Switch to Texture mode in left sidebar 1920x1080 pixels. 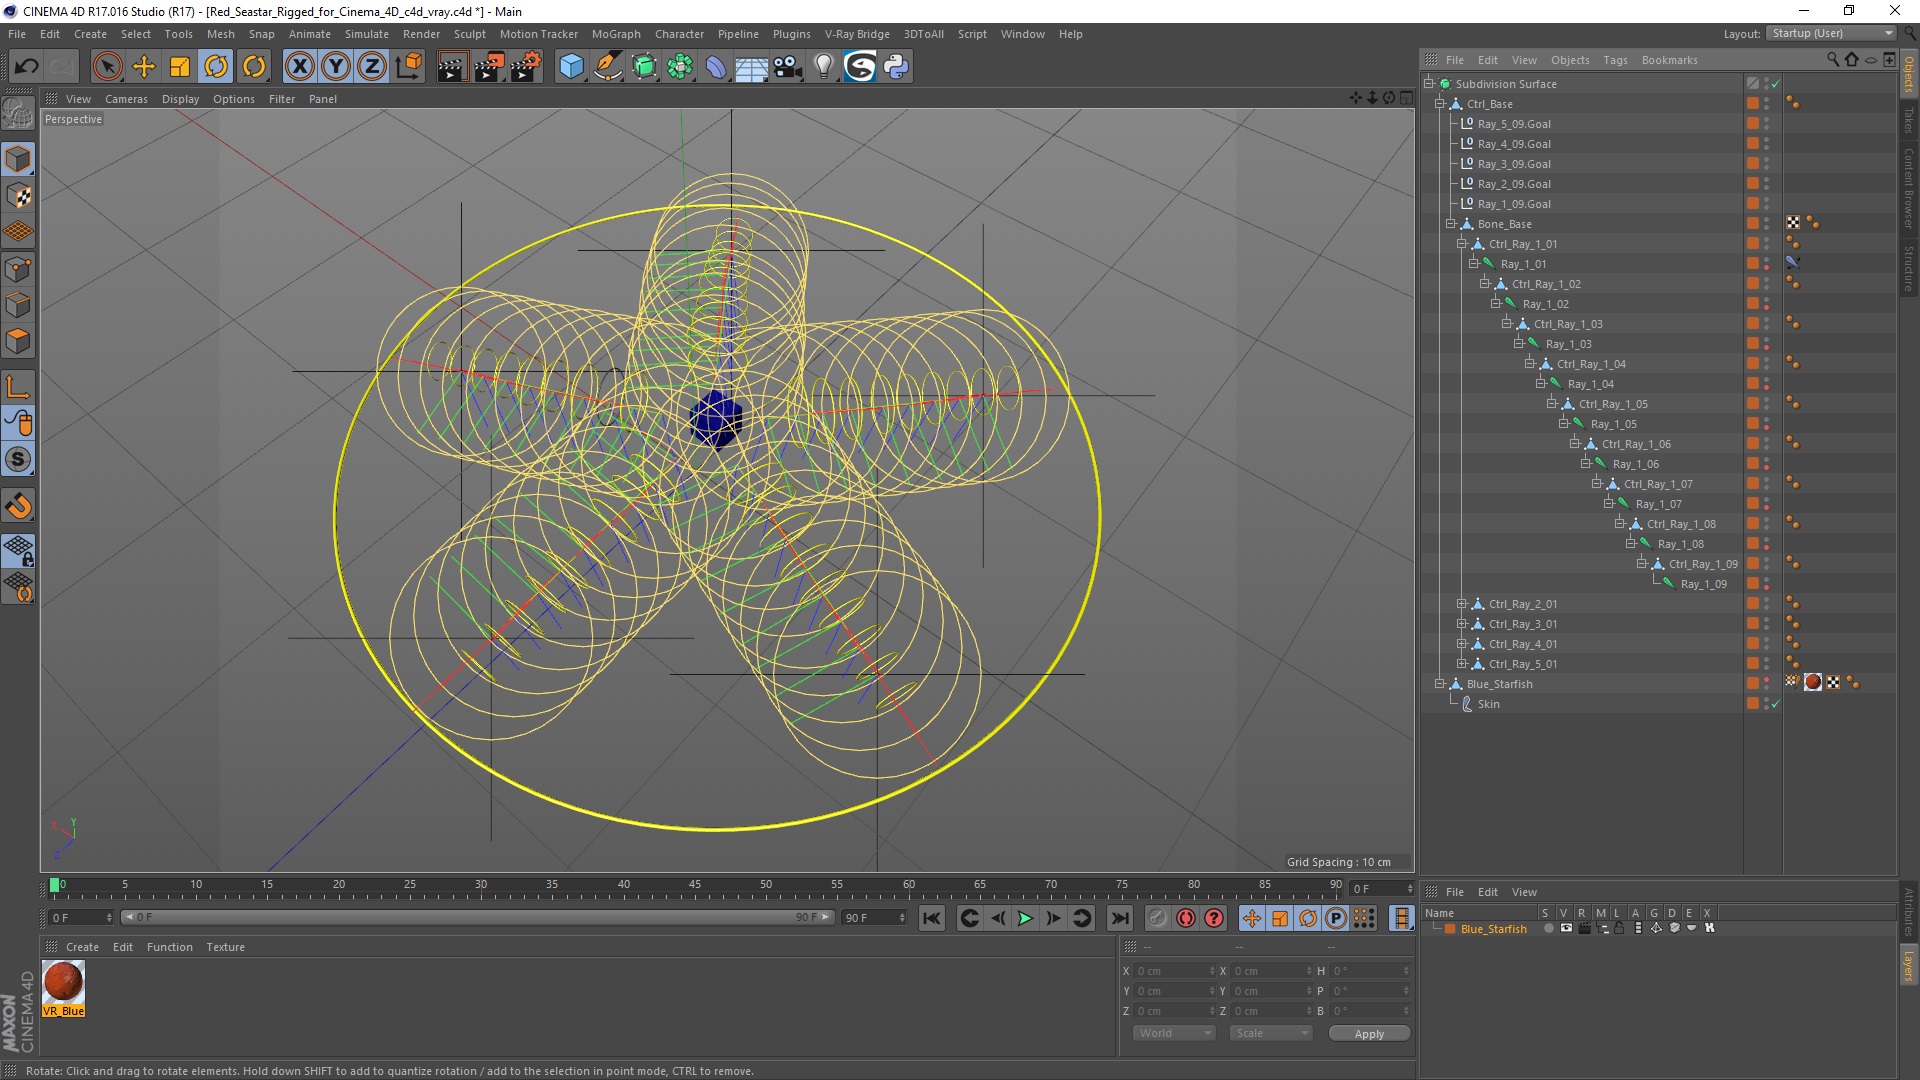18,196
